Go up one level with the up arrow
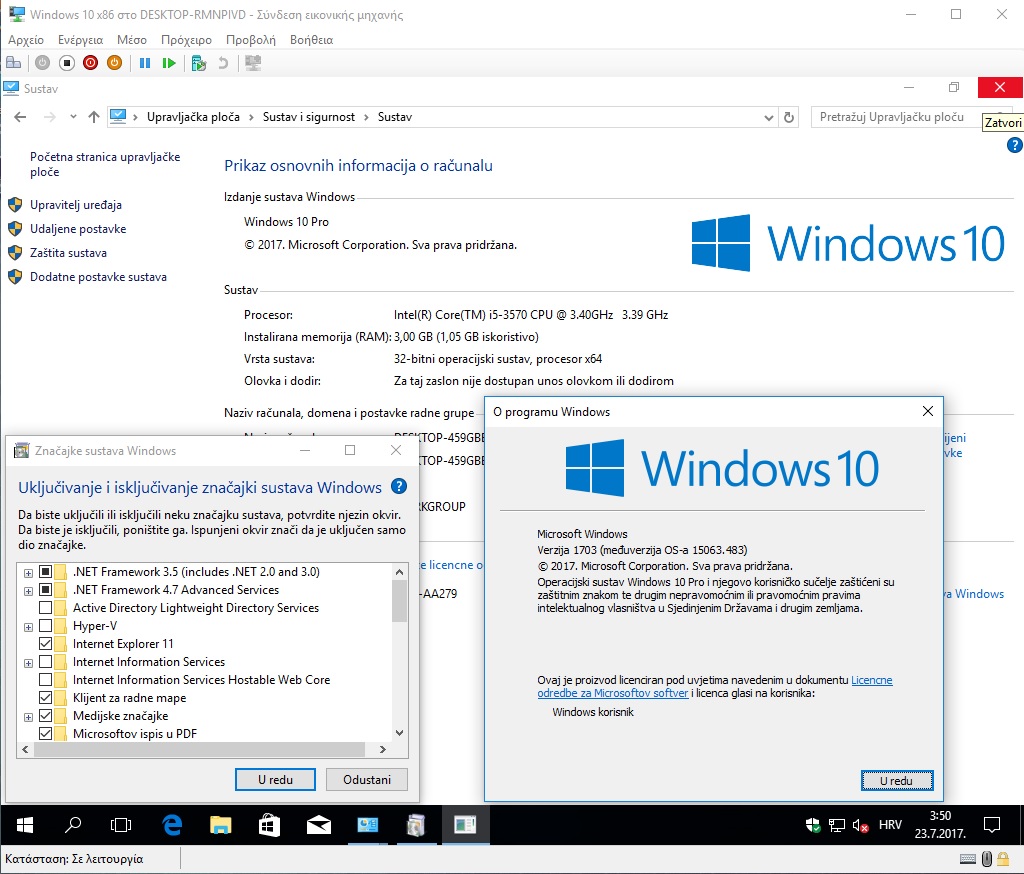 pyautogui.click(x=94, y=117)
